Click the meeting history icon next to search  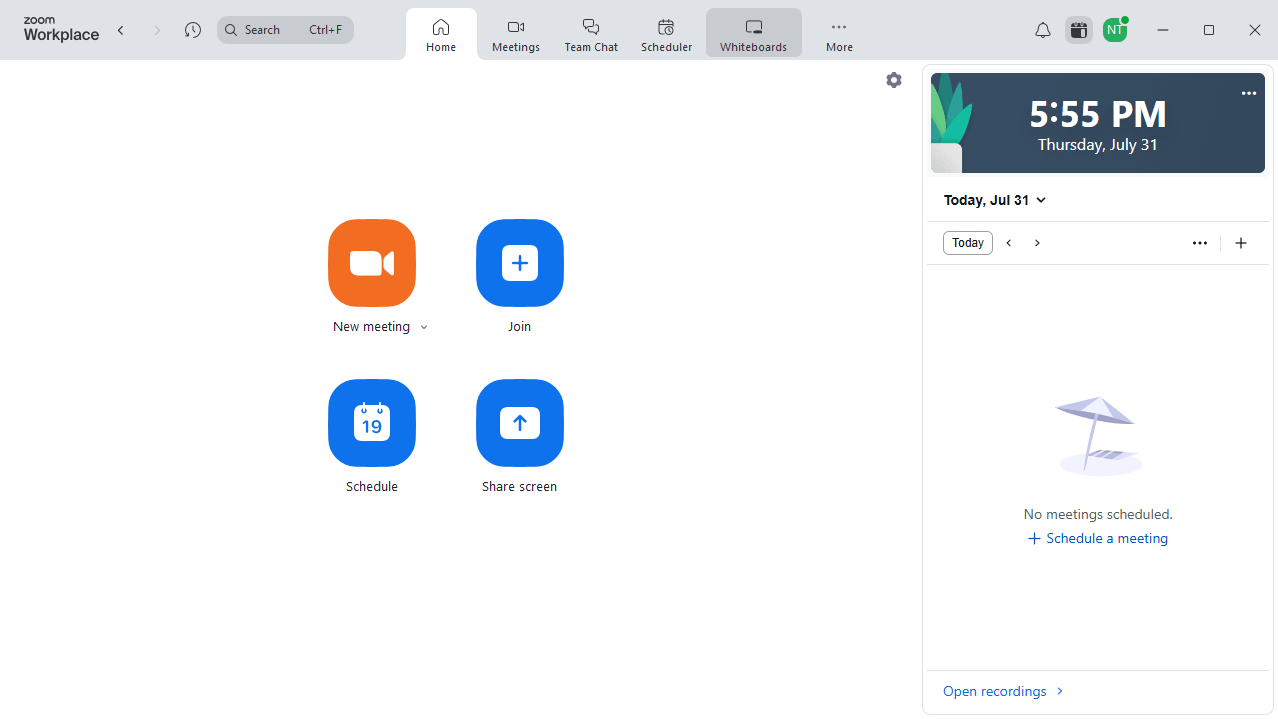click(x=192, y=29)
